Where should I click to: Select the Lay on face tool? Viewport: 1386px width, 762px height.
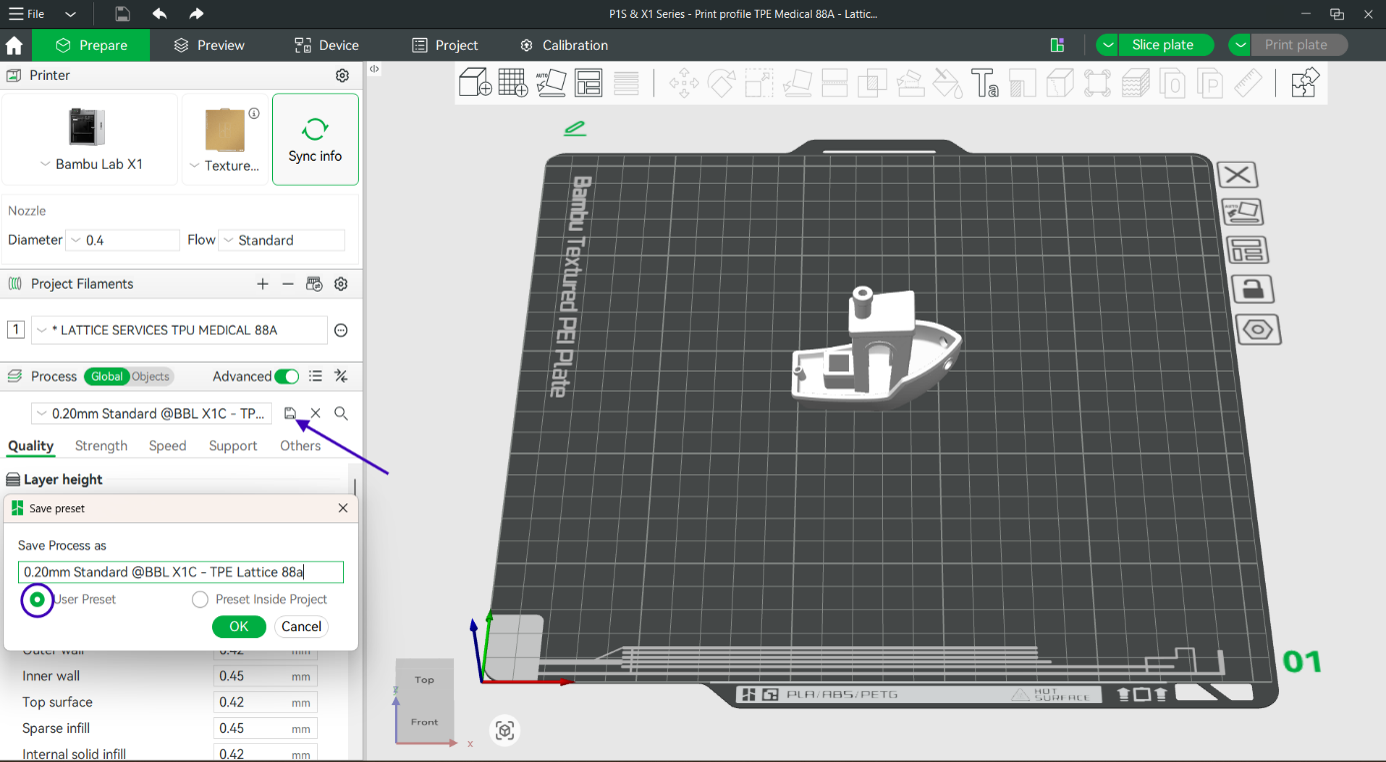click(x=797, y=82)
